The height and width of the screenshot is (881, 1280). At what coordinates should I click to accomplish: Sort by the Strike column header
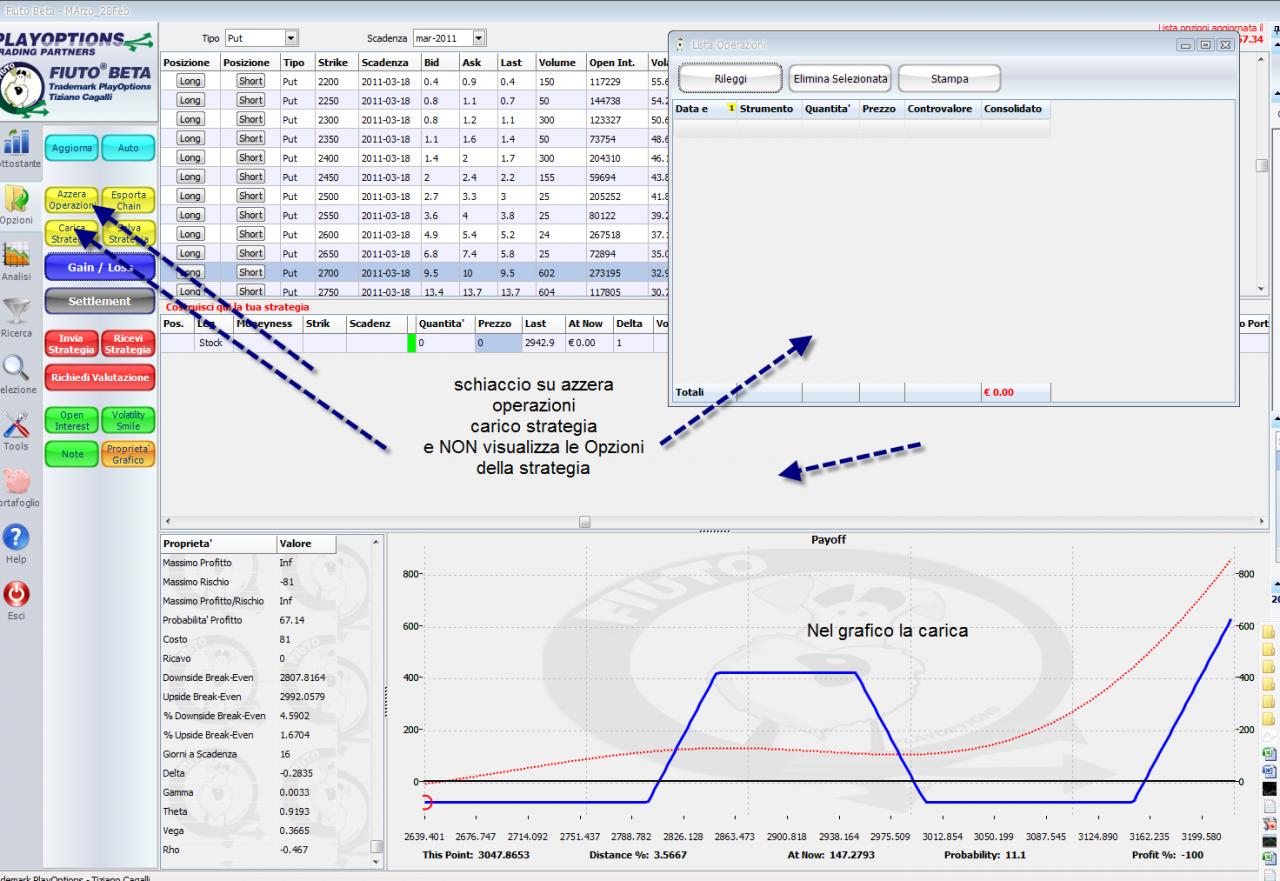329,62
